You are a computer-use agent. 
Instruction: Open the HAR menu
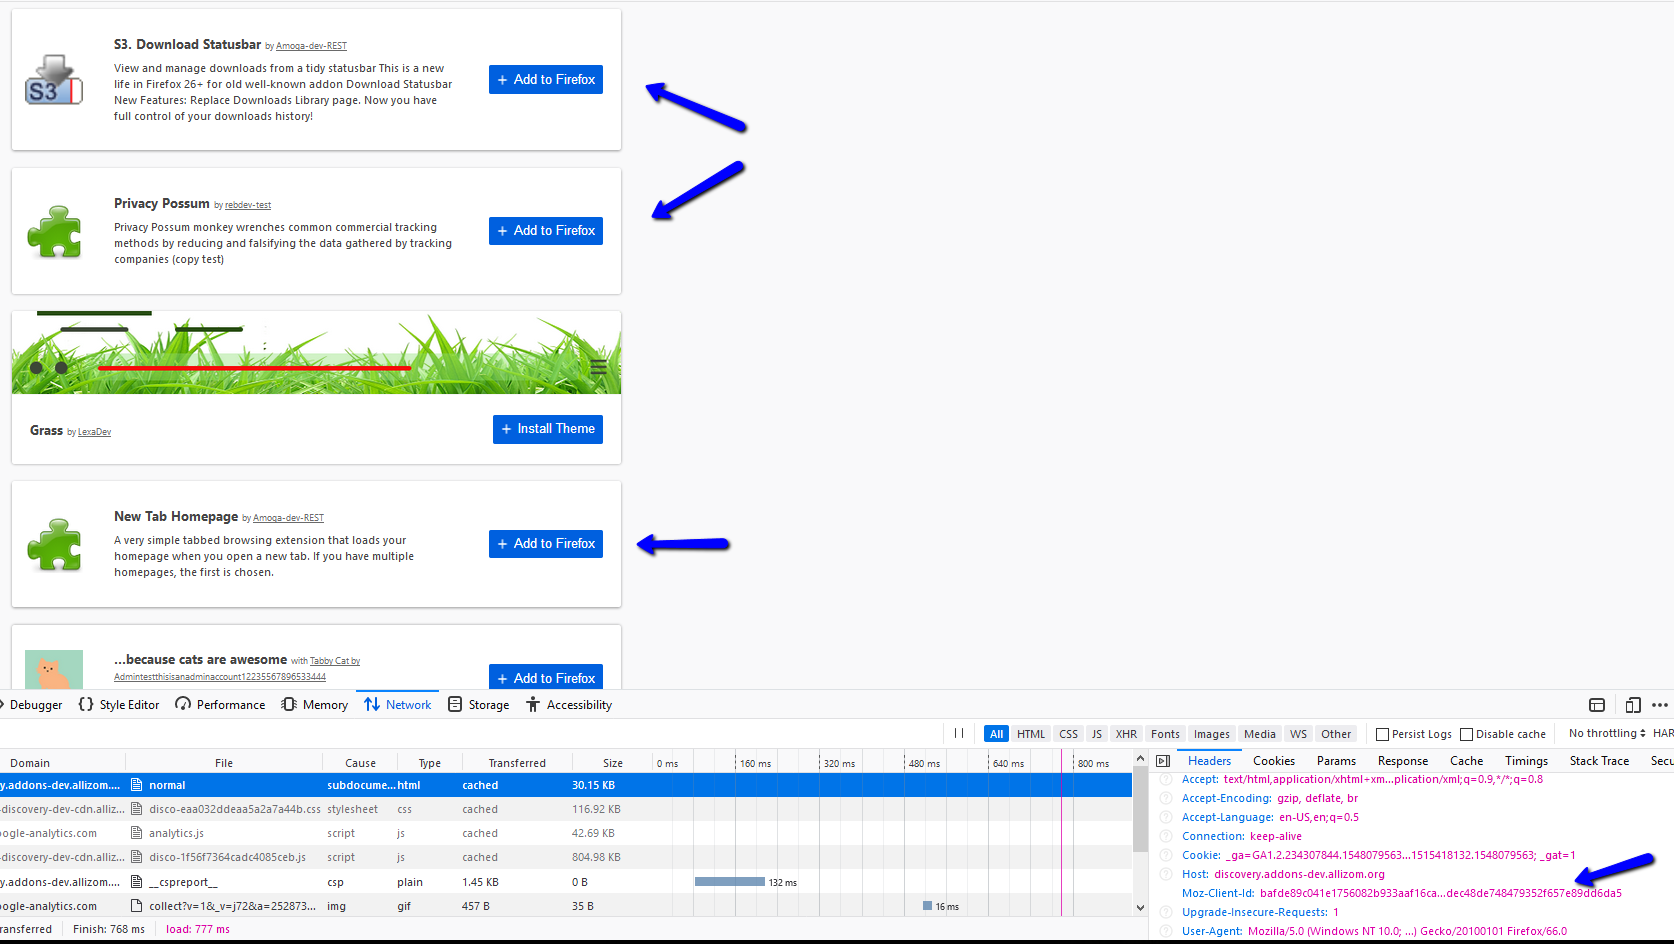click(x=1663, y=733)
